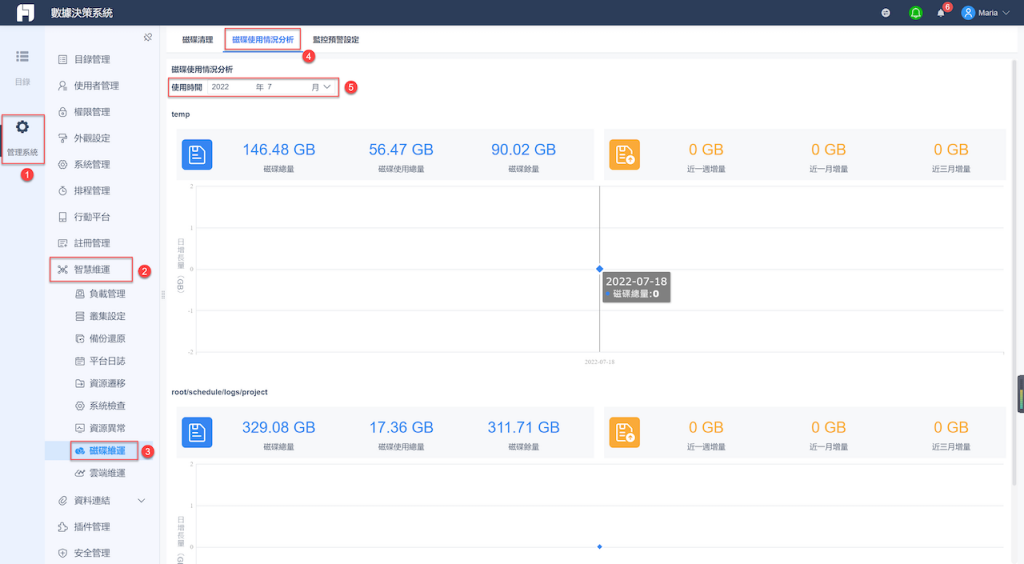Viewport: 1024px width, 564px height.
Task: Click the 資料連結 link icon
Action: [x=63, y=501]
